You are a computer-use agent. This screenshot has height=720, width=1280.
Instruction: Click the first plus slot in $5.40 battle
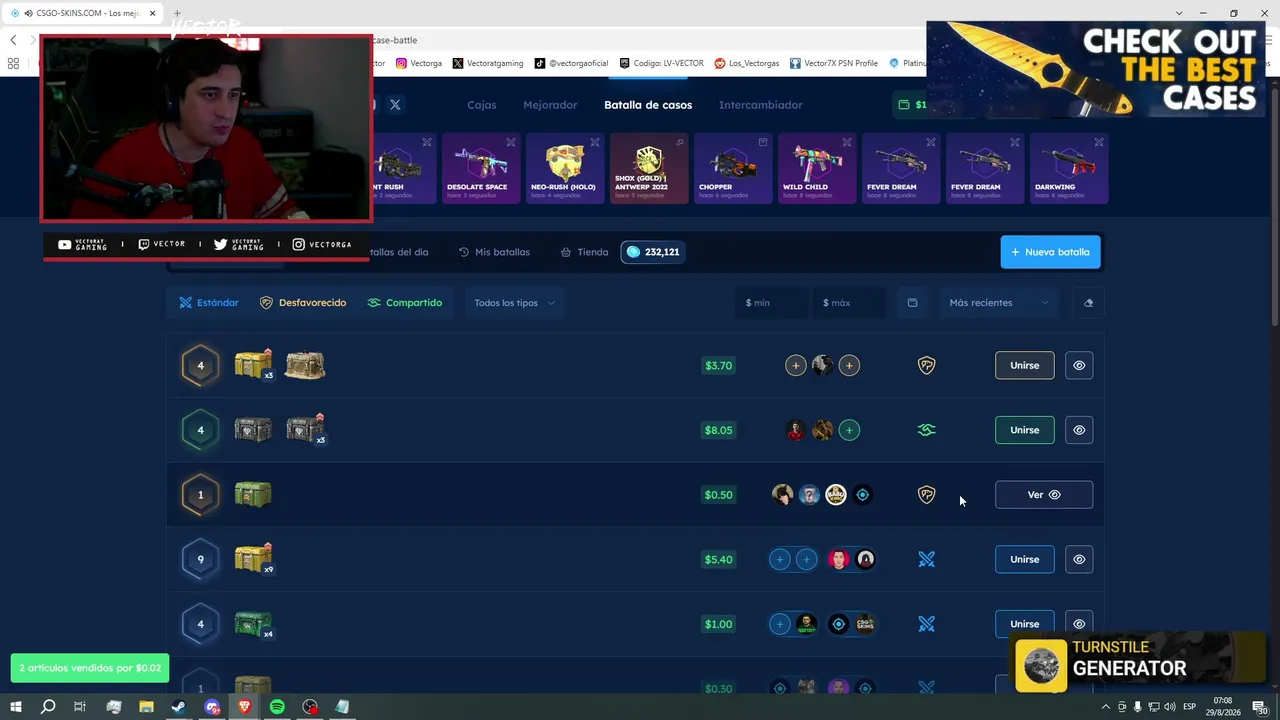tap(780, 559)
